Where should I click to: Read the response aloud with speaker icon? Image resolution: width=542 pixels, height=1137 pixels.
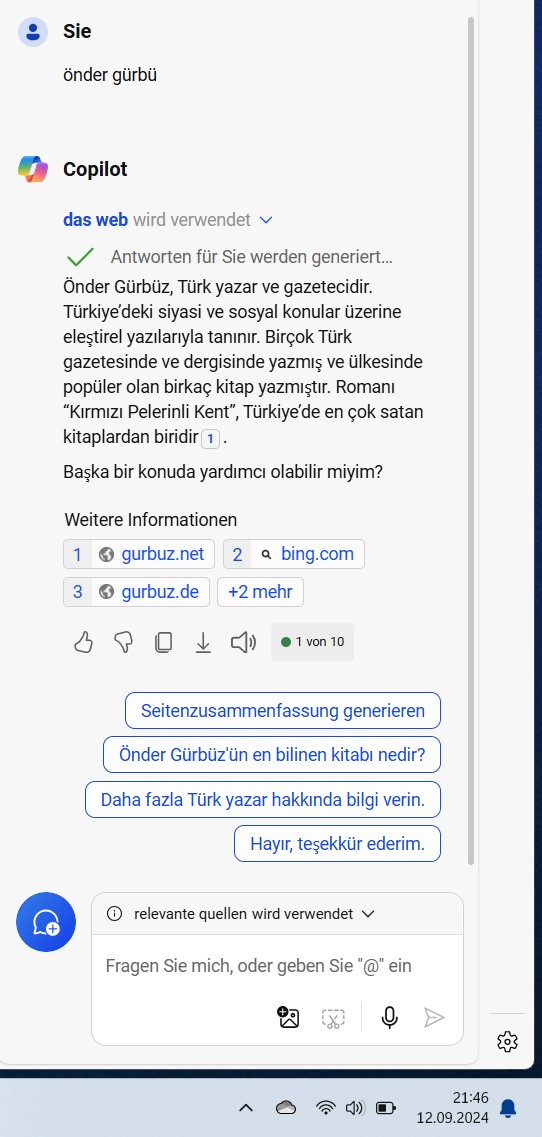(x=244, y=642)
